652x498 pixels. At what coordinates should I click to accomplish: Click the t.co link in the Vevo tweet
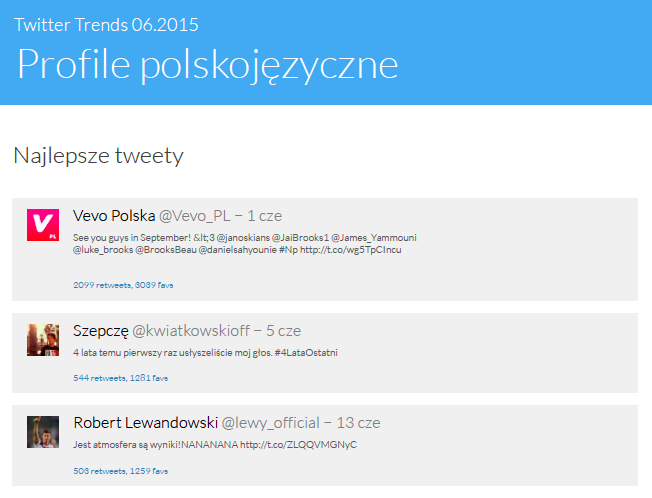pyautogui.click(x=351, y=249)
